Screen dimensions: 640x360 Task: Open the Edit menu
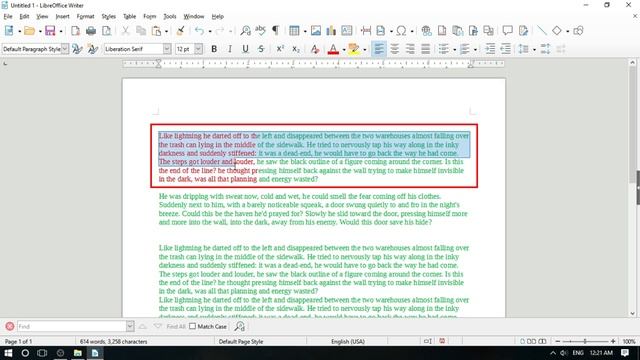tap(24, 16)
